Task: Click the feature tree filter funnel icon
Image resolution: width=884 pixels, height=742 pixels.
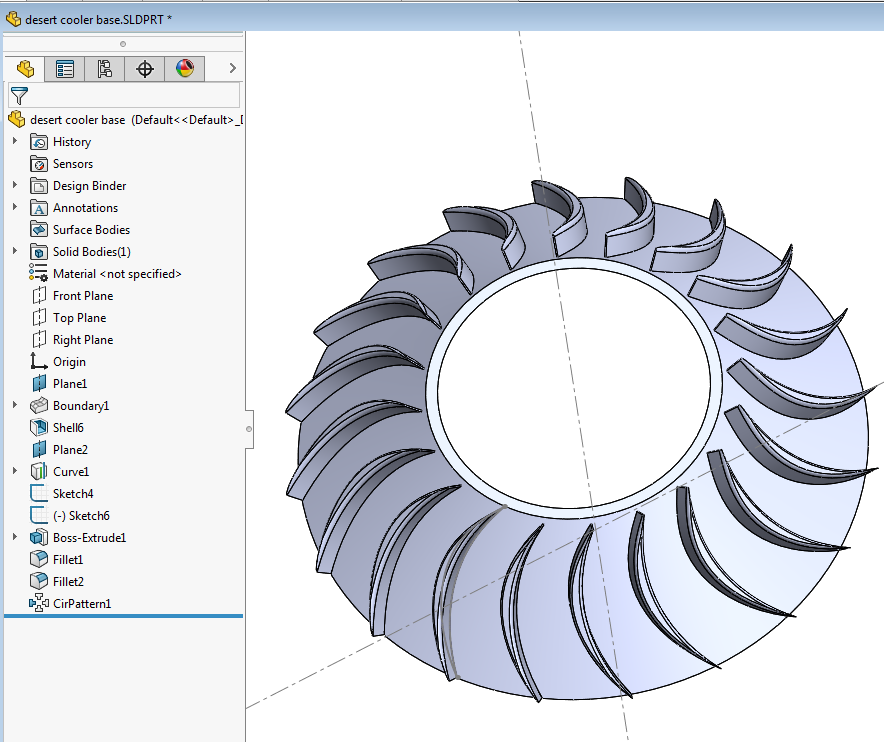Action: click(x=18, y=95)
